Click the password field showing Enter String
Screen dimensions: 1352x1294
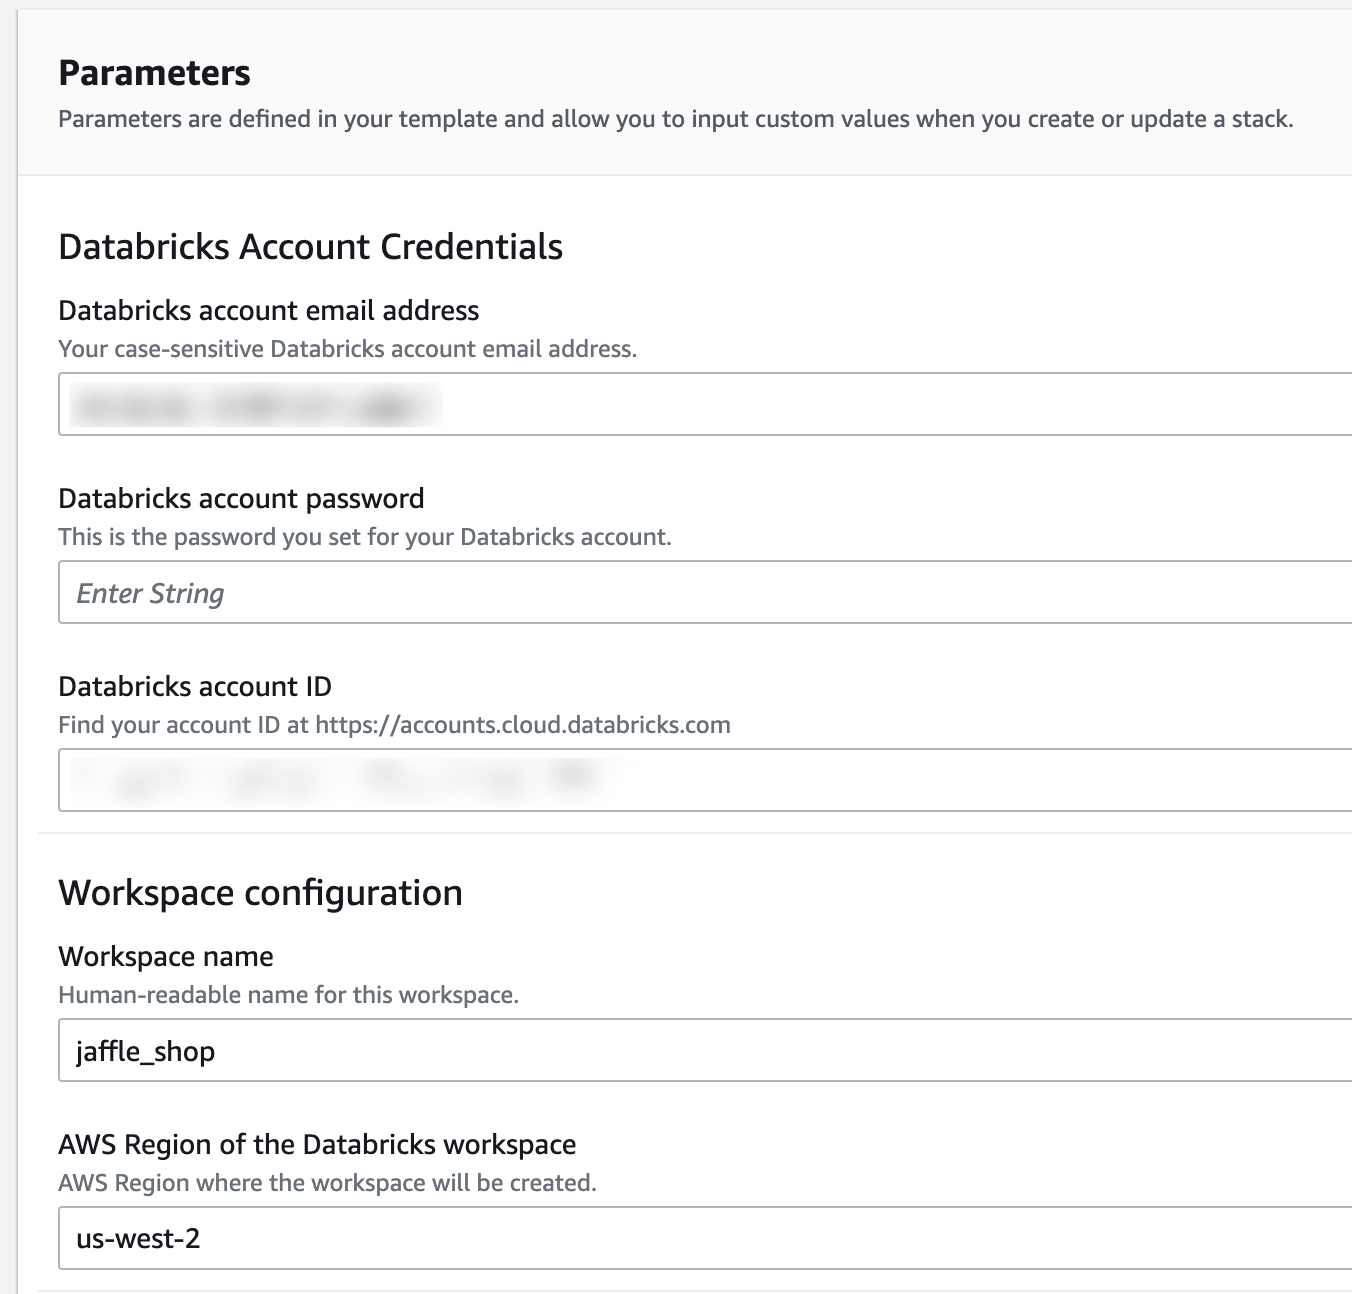pyautogui.click(x=400, y=592)
